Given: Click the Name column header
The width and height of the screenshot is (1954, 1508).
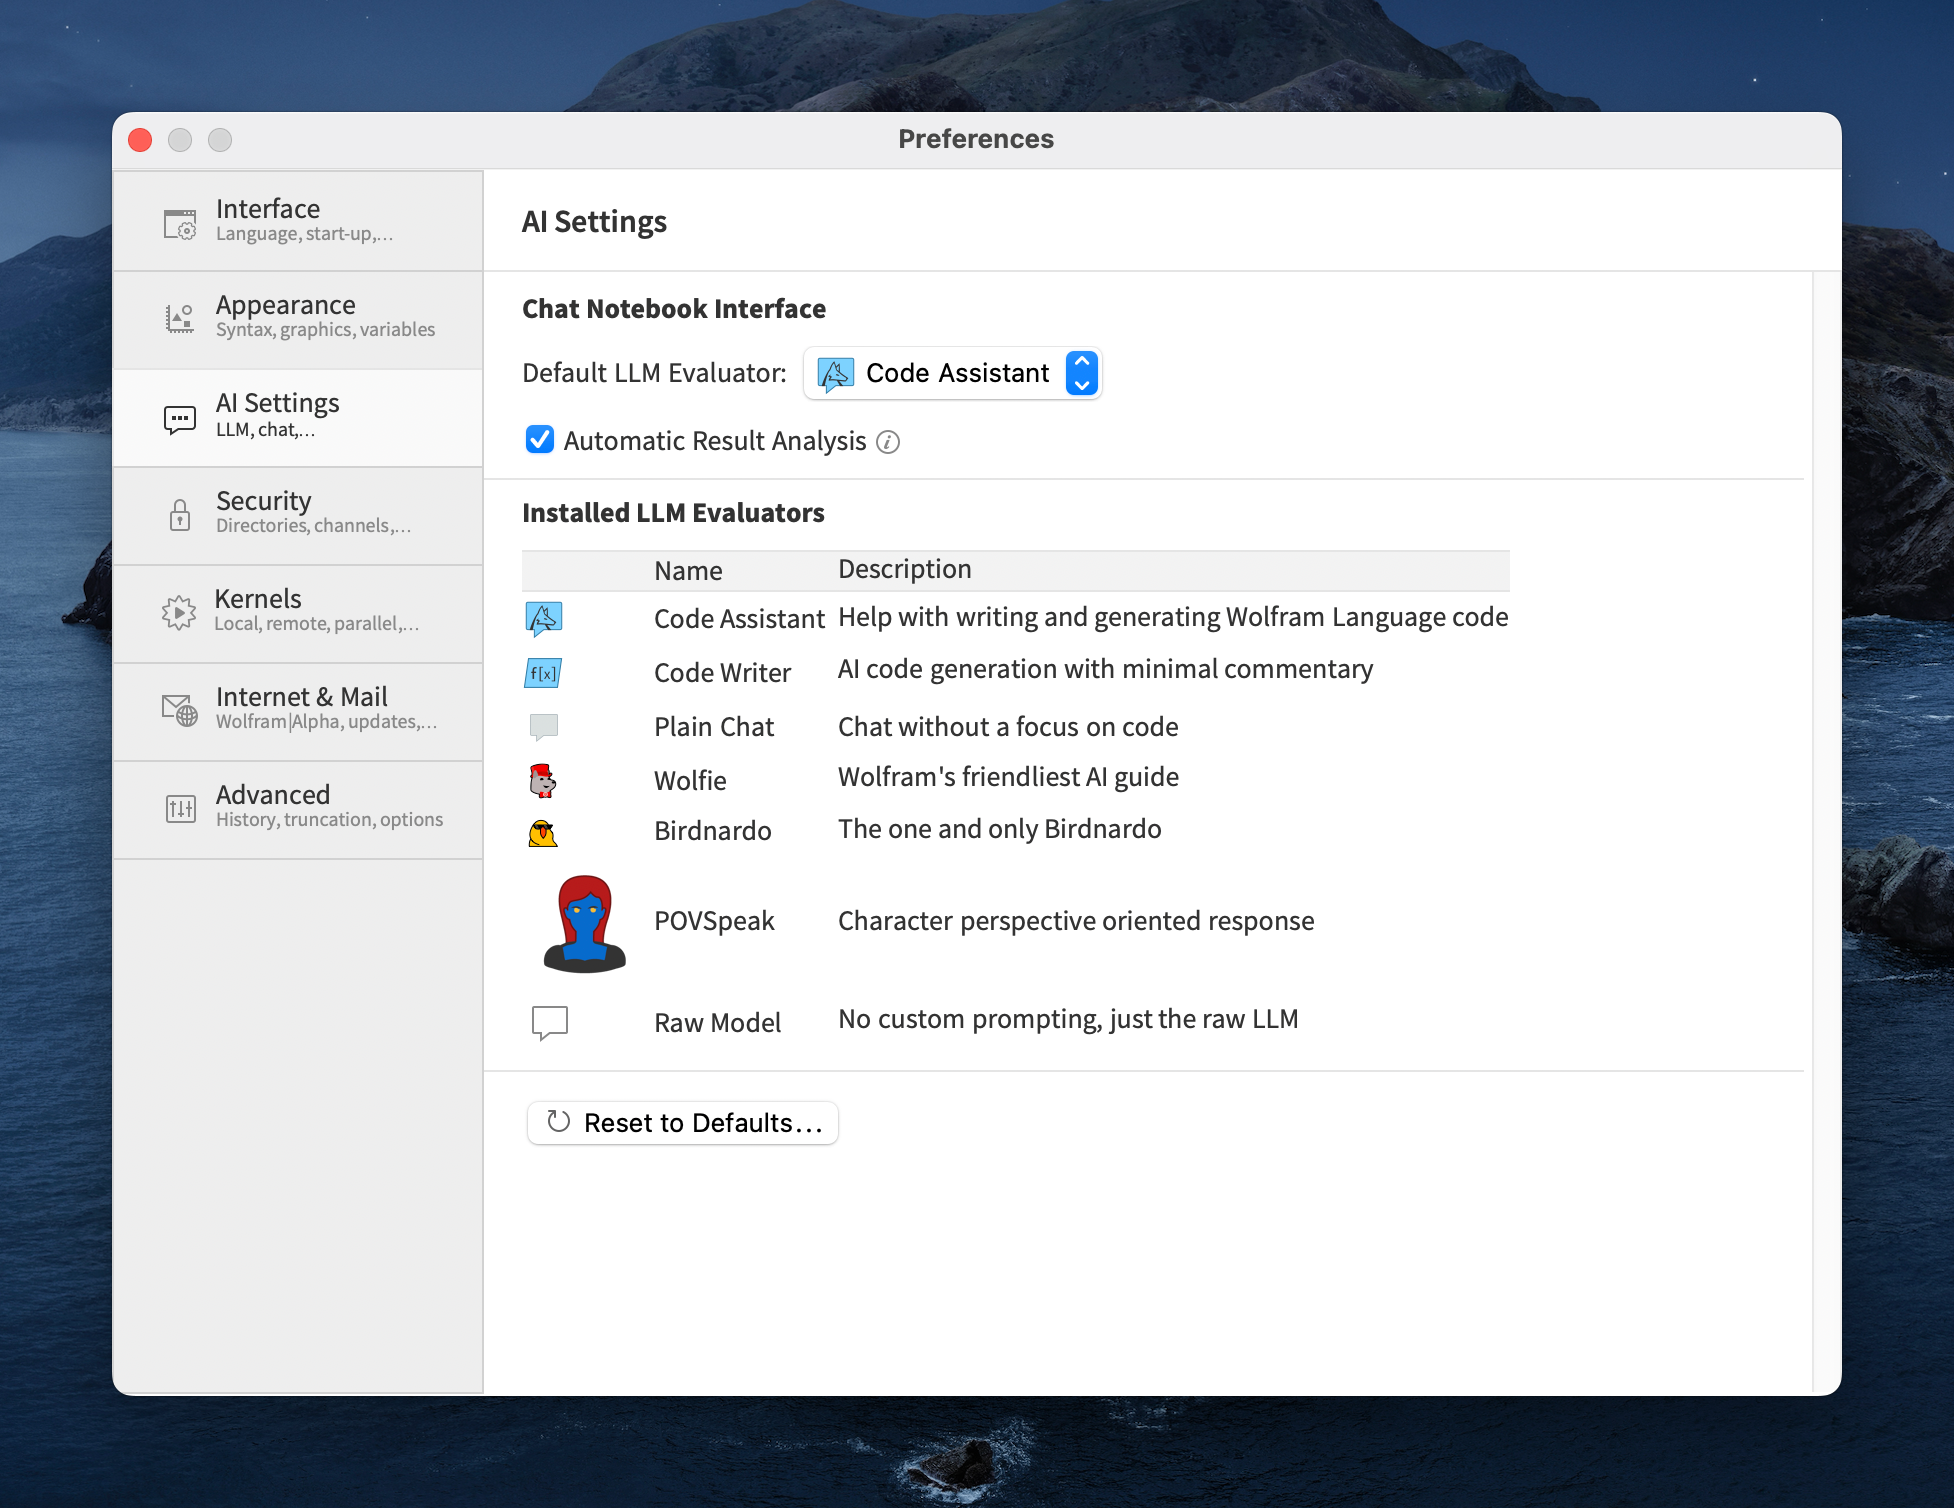Looking at the screenshot, I should click(688, 570).
